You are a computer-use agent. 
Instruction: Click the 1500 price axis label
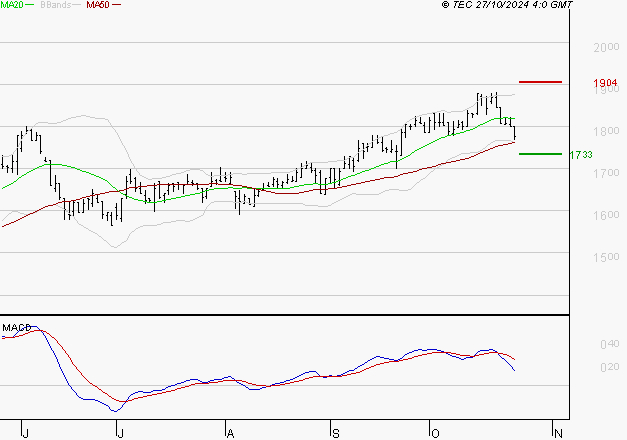[x=606, y=257]
